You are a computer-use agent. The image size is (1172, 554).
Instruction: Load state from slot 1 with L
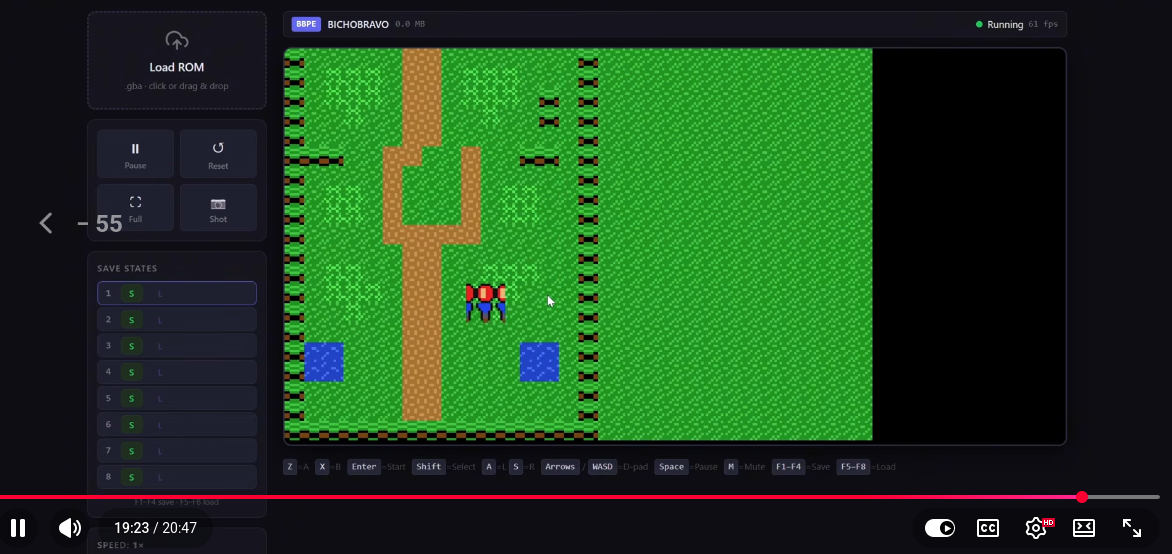[159, 294]
